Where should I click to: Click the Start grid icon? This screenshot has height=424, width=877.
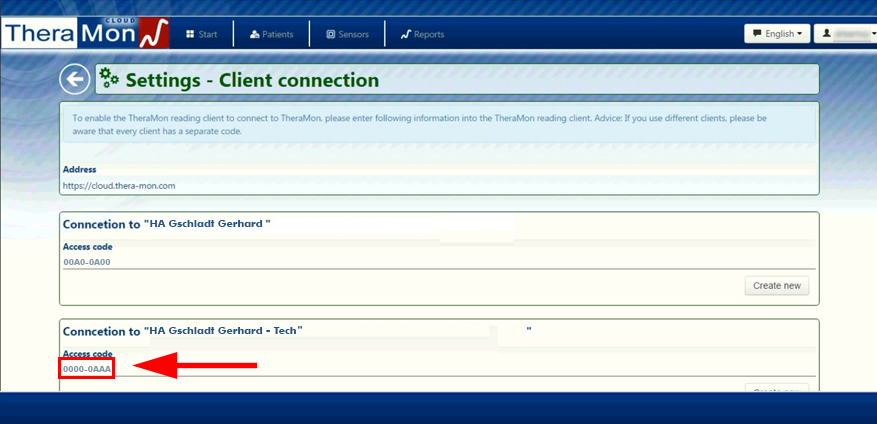[x=190, y=35]
